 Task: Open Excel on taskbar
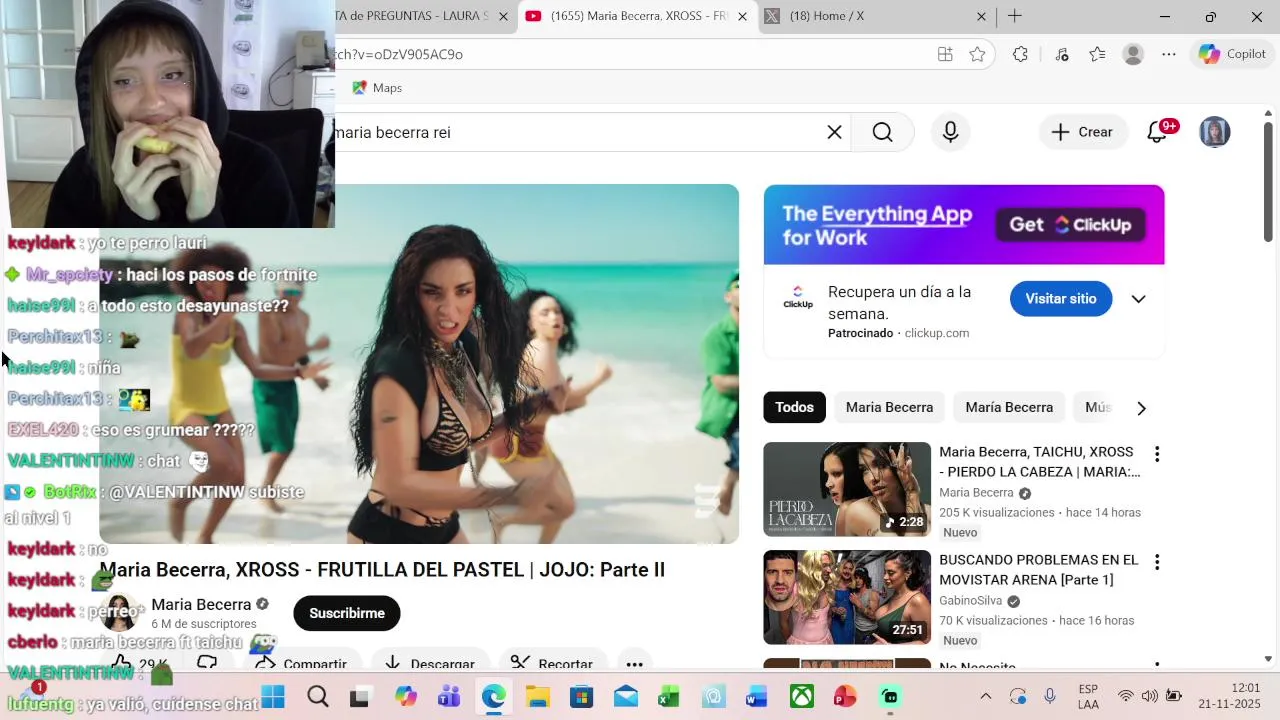click(x=669, y=696)
